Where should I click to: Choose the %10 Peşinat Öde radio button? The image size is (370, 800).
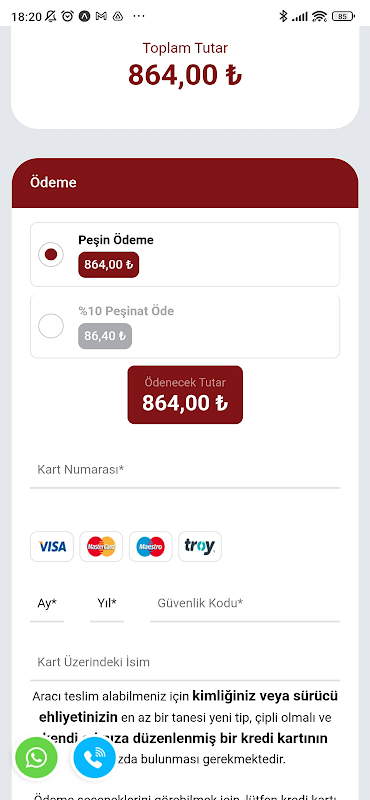pos(51,326)
